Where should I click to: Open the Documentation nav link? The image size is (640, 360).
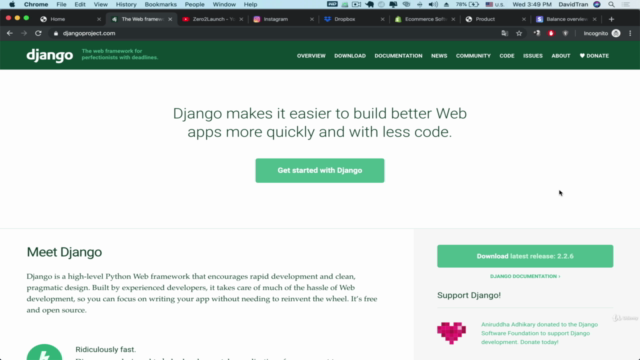pyautogui.click(x=398, y=56)
